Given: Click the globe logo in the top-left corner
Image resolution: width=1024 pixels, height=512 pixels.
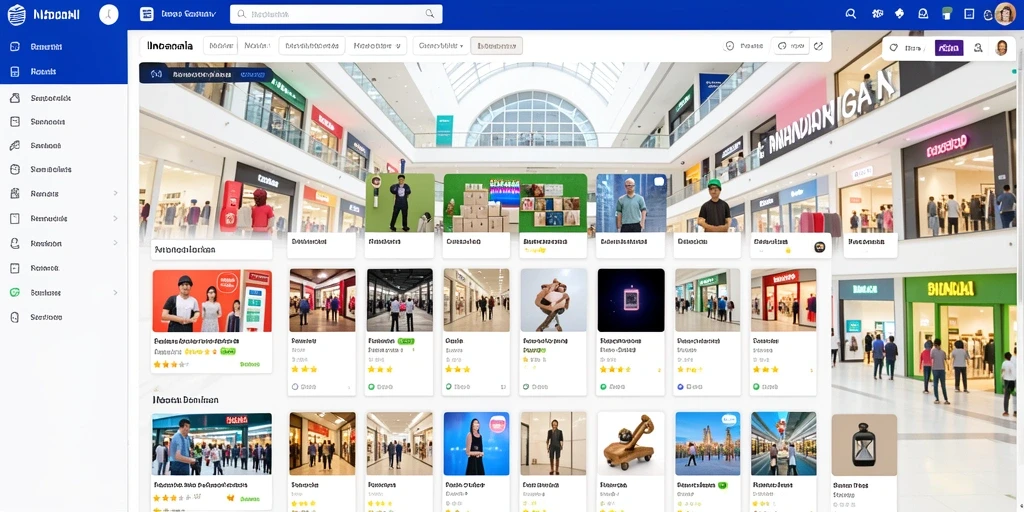Looking at the screenshot, I should point(16,14).
